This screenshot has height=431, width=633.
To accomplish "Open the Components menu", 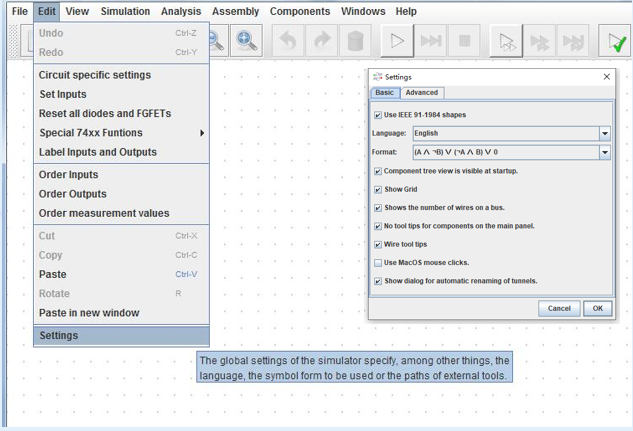I will pyautogui.click(x=300, y=11).
